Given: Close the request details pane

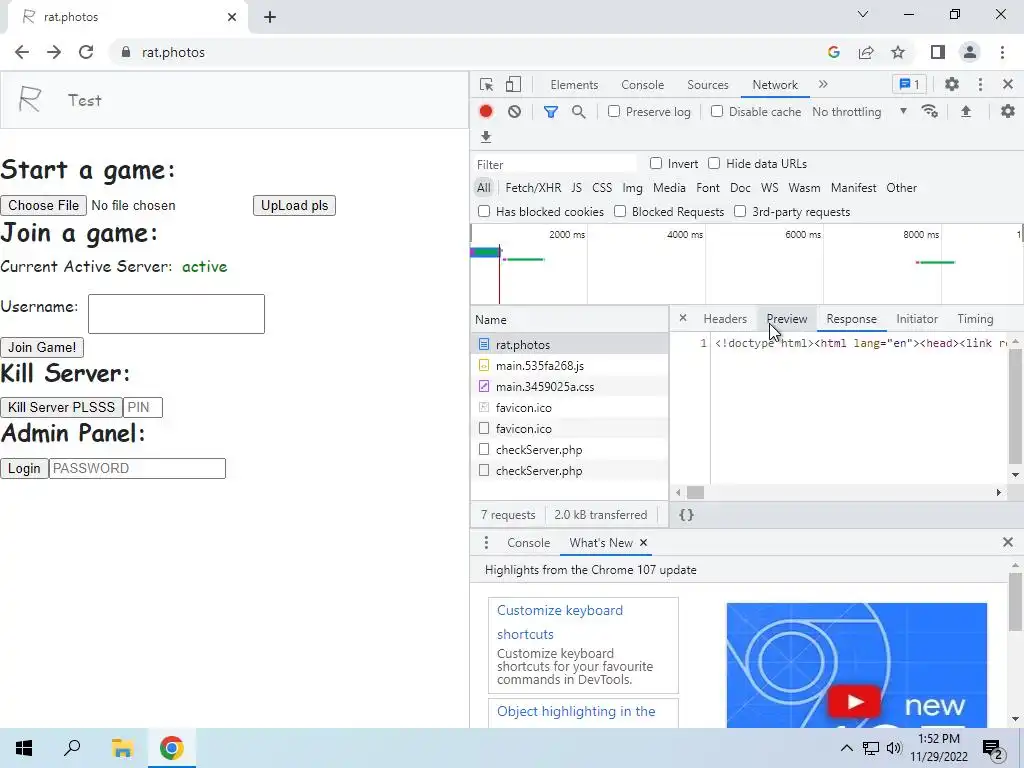Looking at the screenshot, I should click(683, 318).
